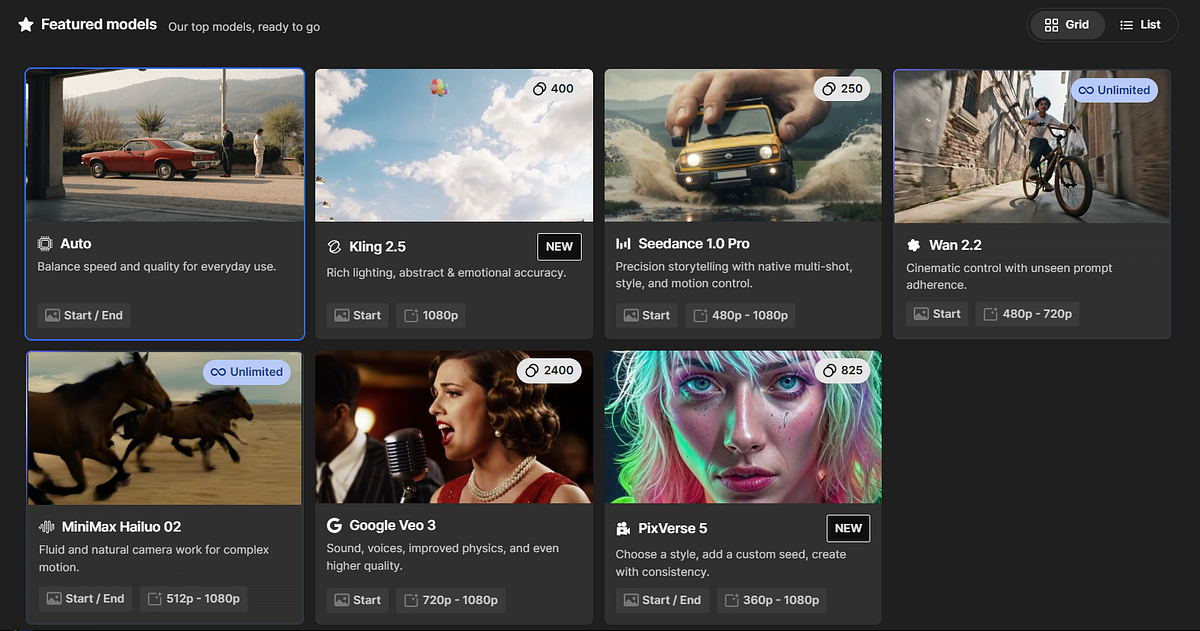
Task: Click 'Sound, voices, improved physics' description
Action: [x=443, y=557]
